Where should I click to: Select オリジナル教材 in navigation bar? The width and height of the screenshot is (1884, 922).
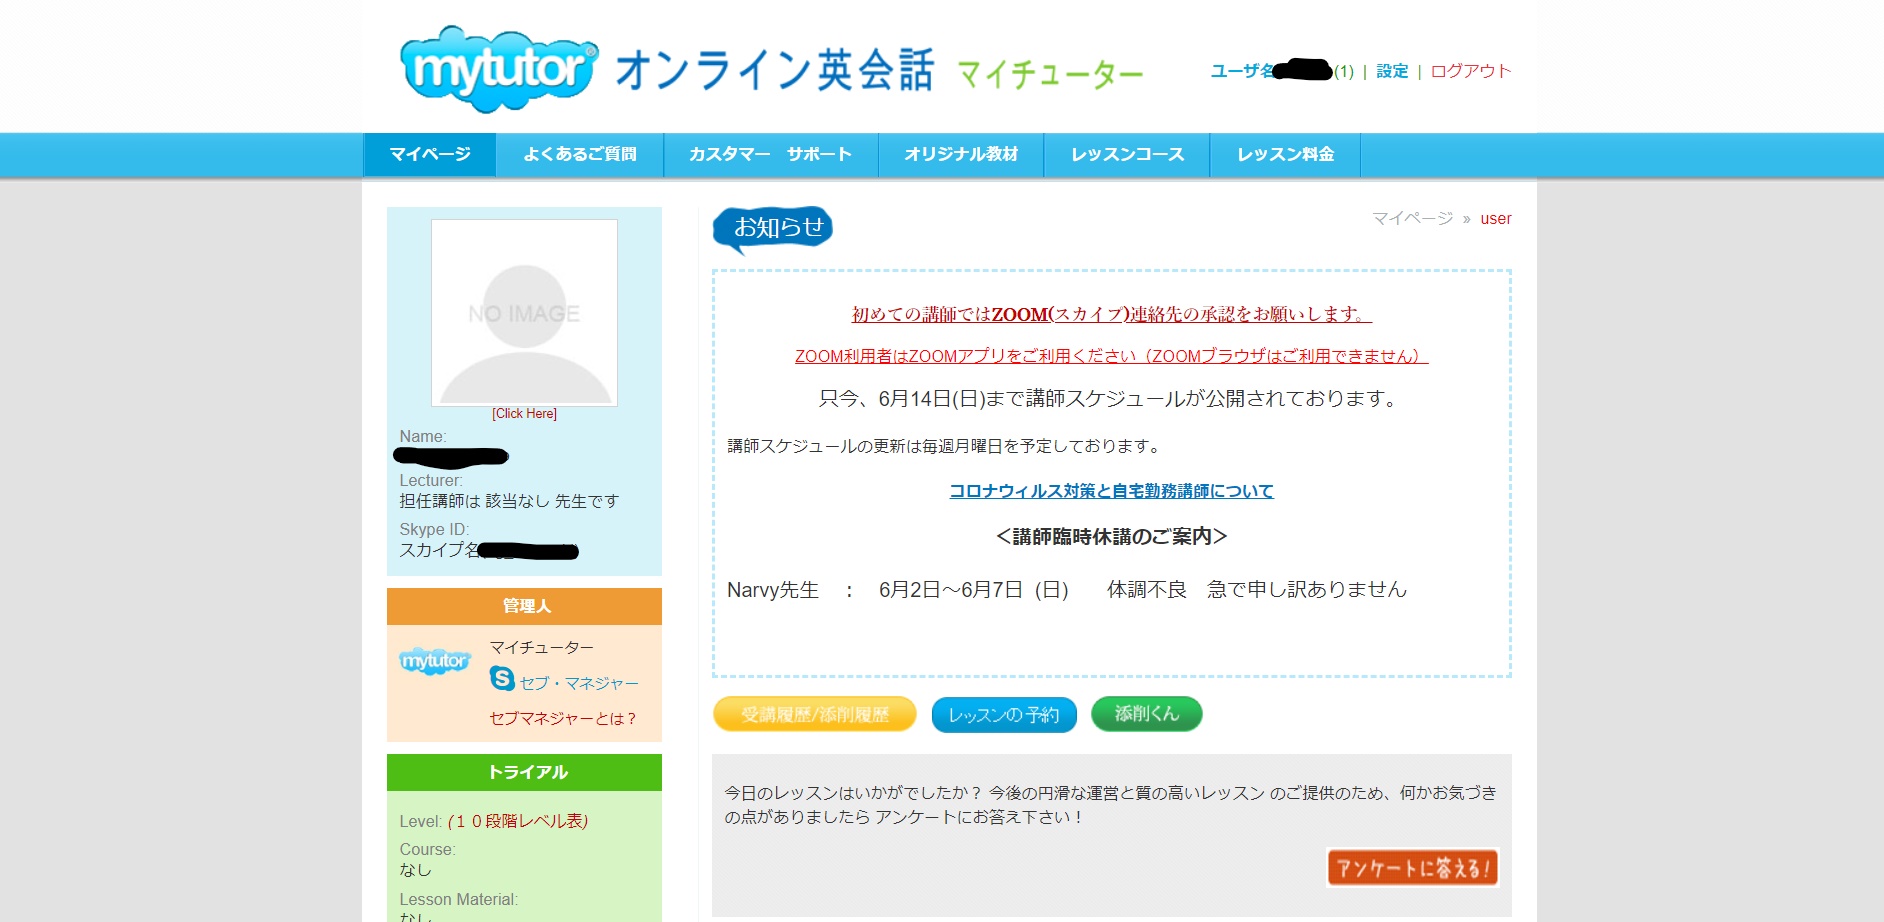click(x=961, y=155)
